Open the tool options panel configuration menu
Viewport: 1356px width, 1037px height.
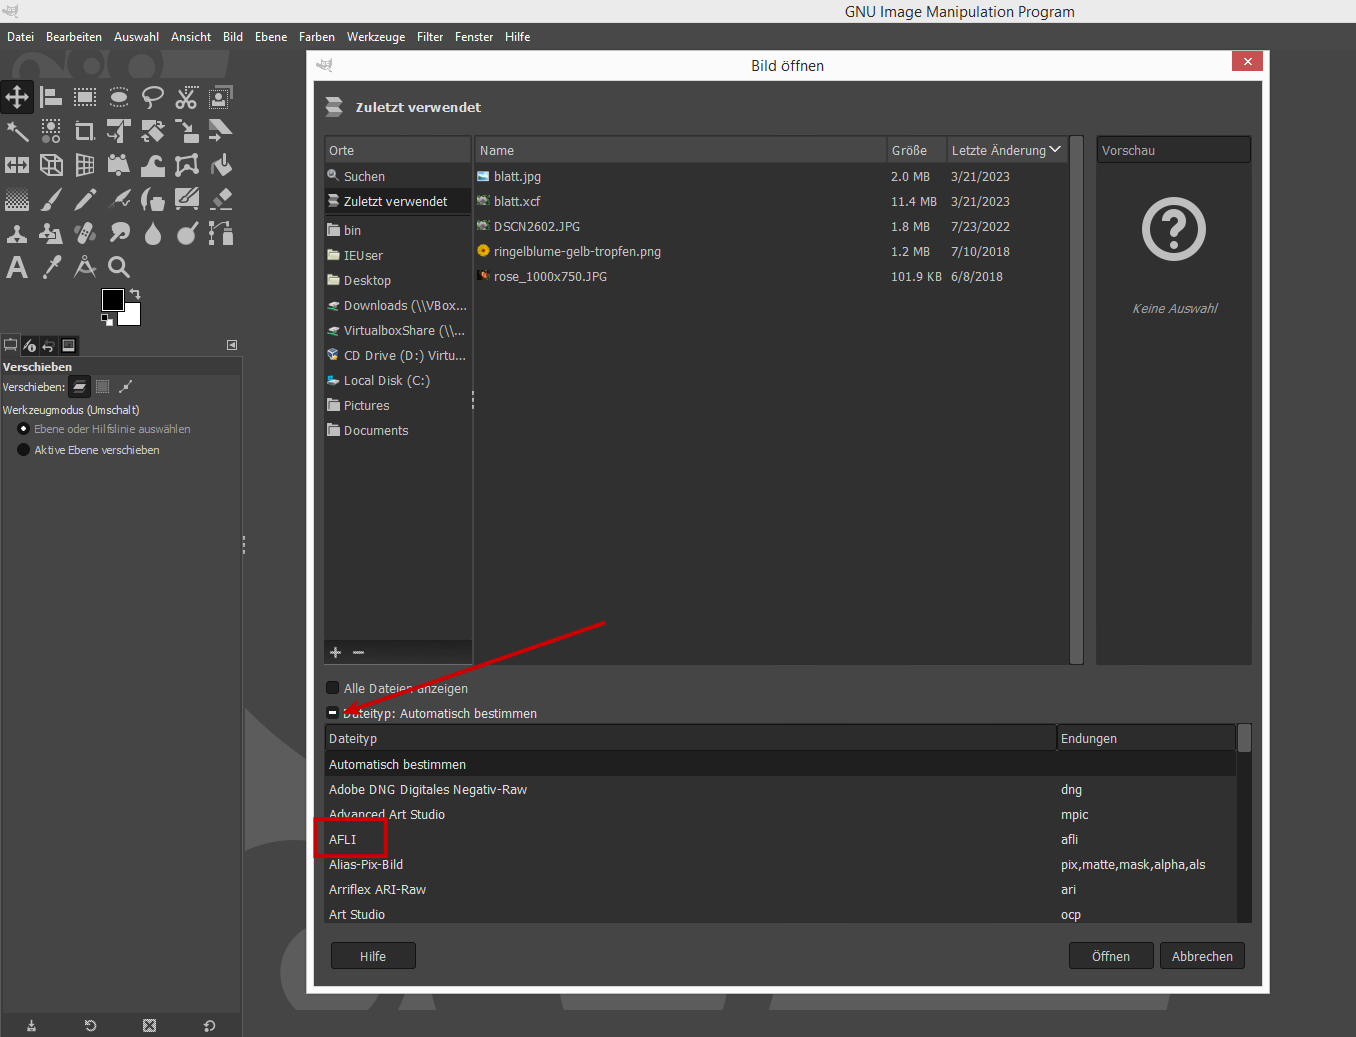pos(232,345)
